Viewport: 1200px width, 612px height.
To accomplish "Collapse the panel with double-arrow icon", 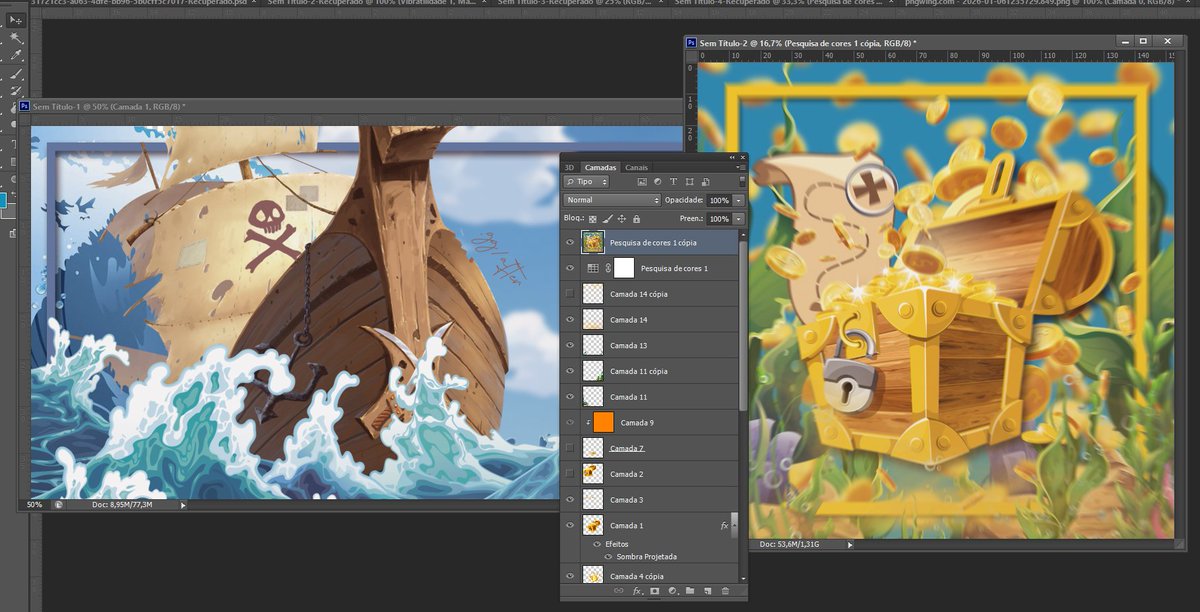I will (x=732, y=157).
